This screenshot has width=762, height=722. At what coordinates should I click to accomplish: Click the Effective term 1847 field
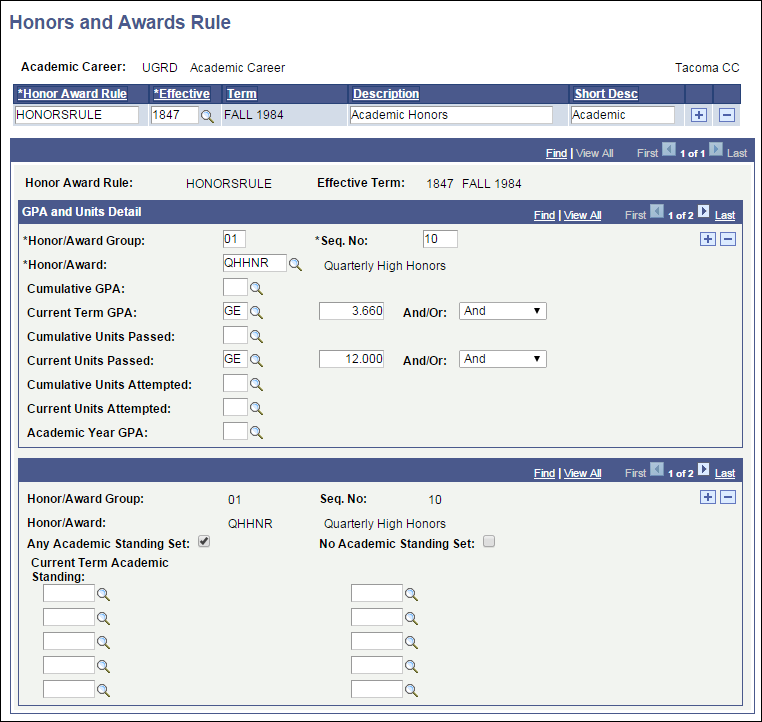pos(174,115)
